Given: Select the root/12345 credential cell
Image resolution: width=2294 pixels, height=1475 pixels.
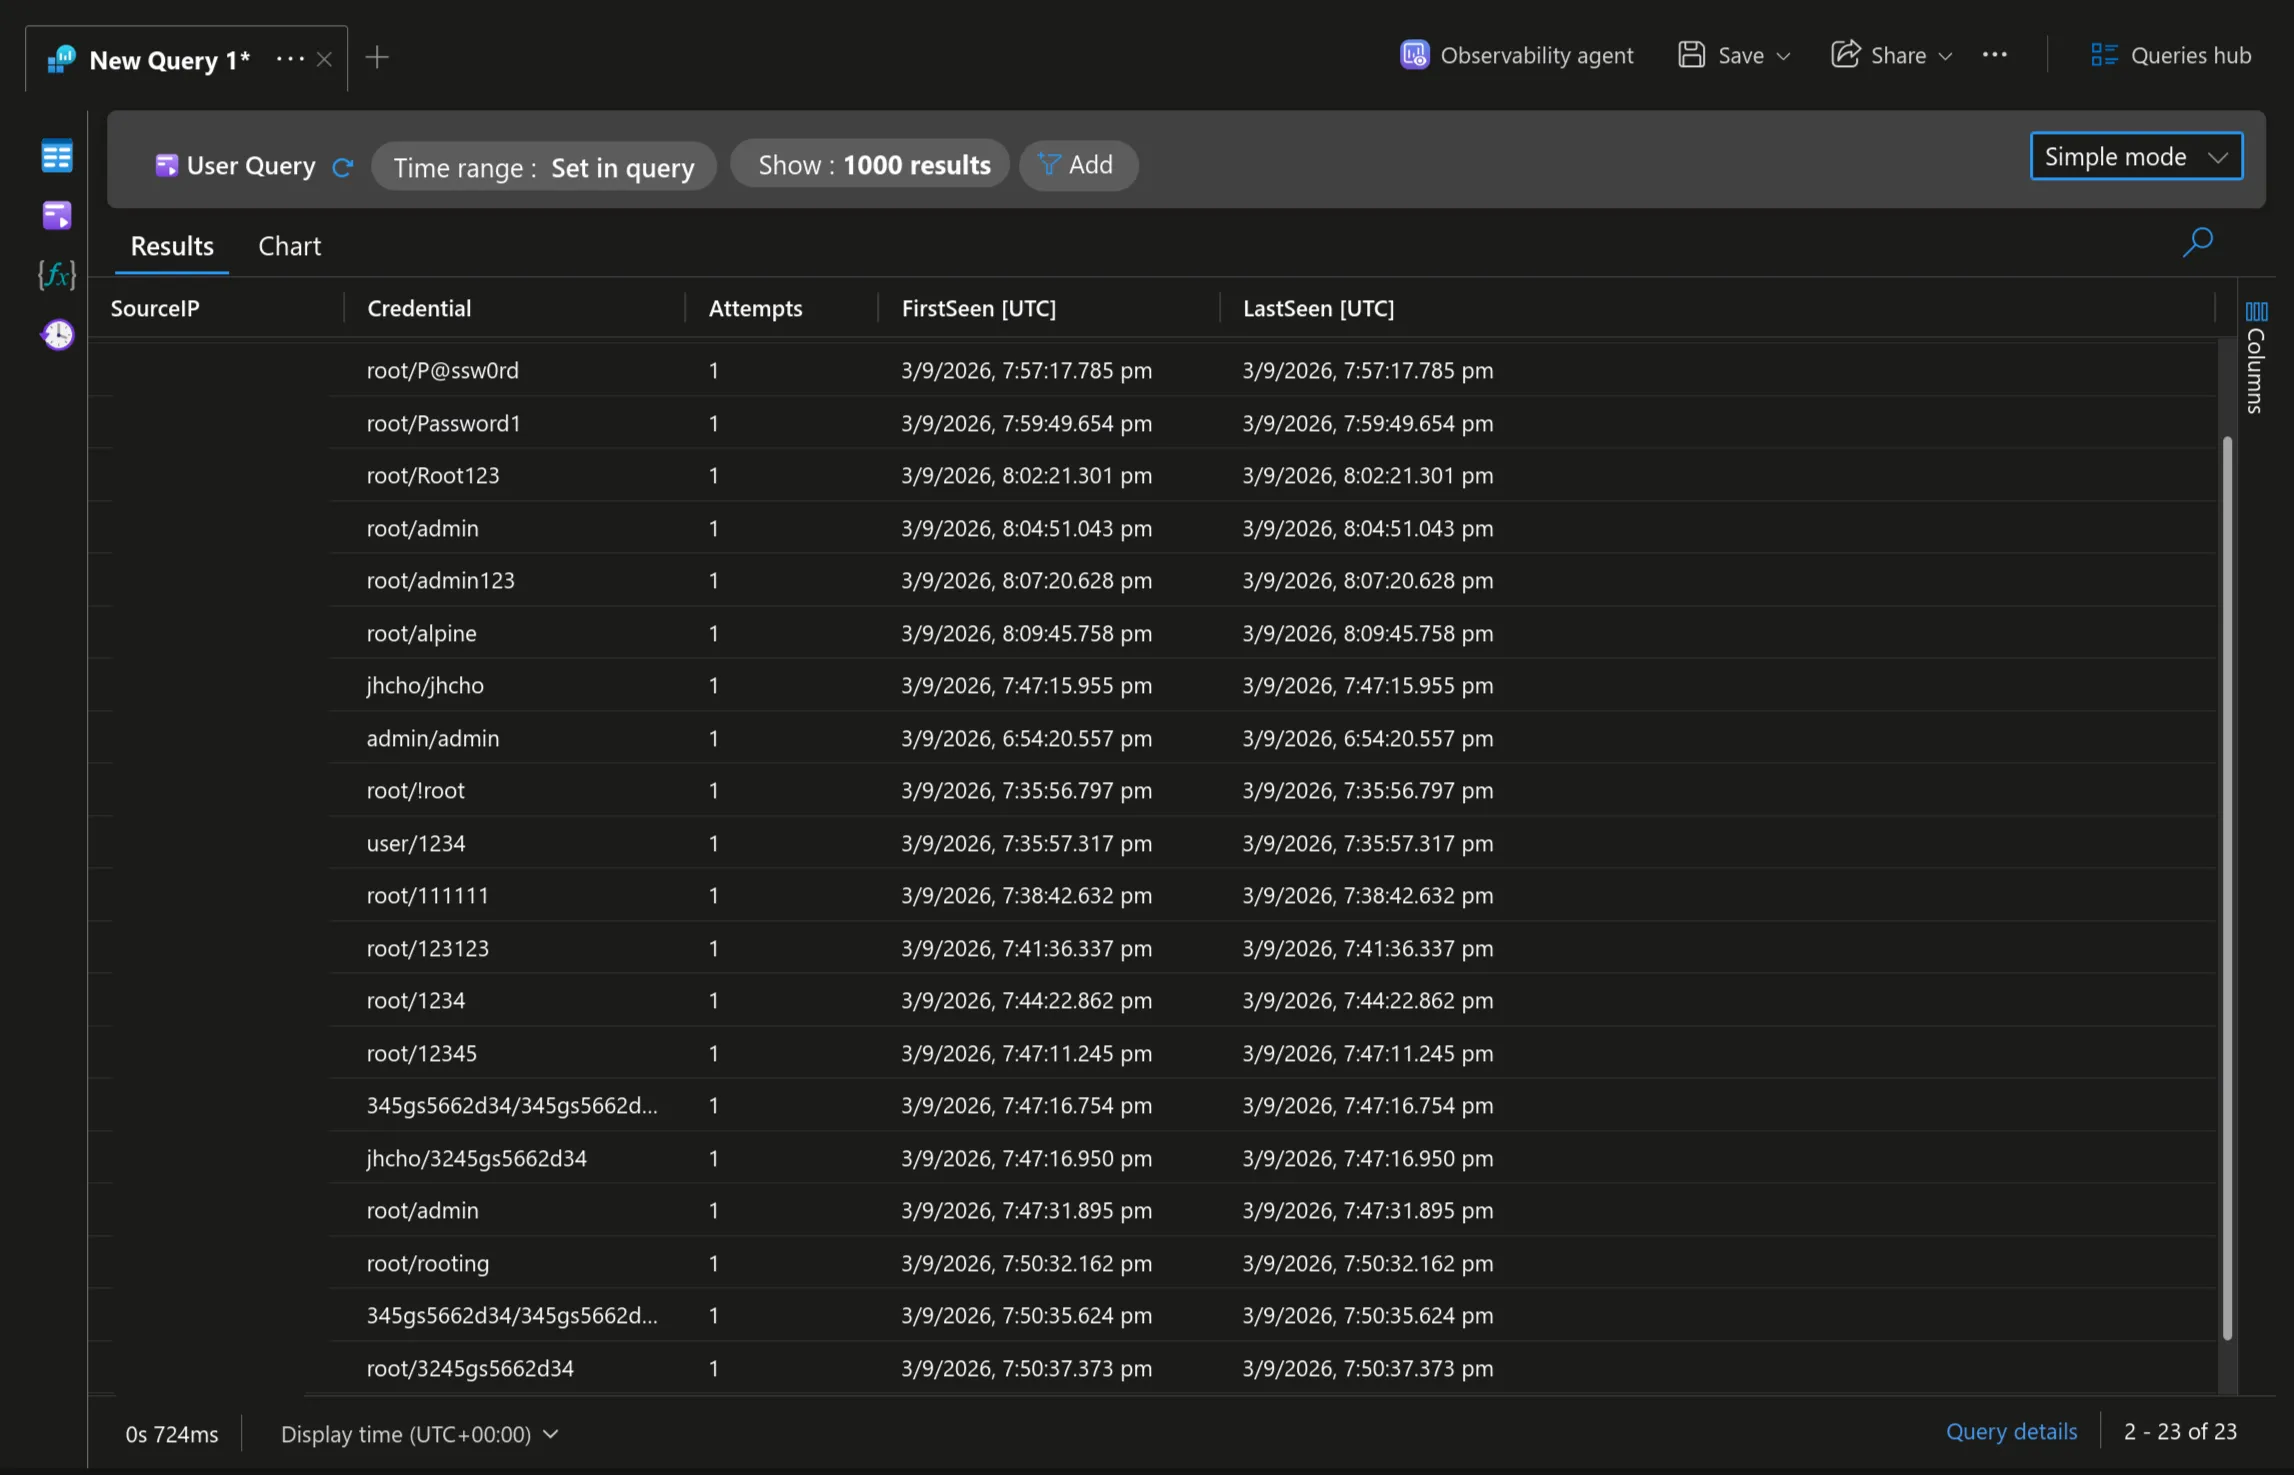Looking at the screenshot, I should click(x=421, y=1053).
